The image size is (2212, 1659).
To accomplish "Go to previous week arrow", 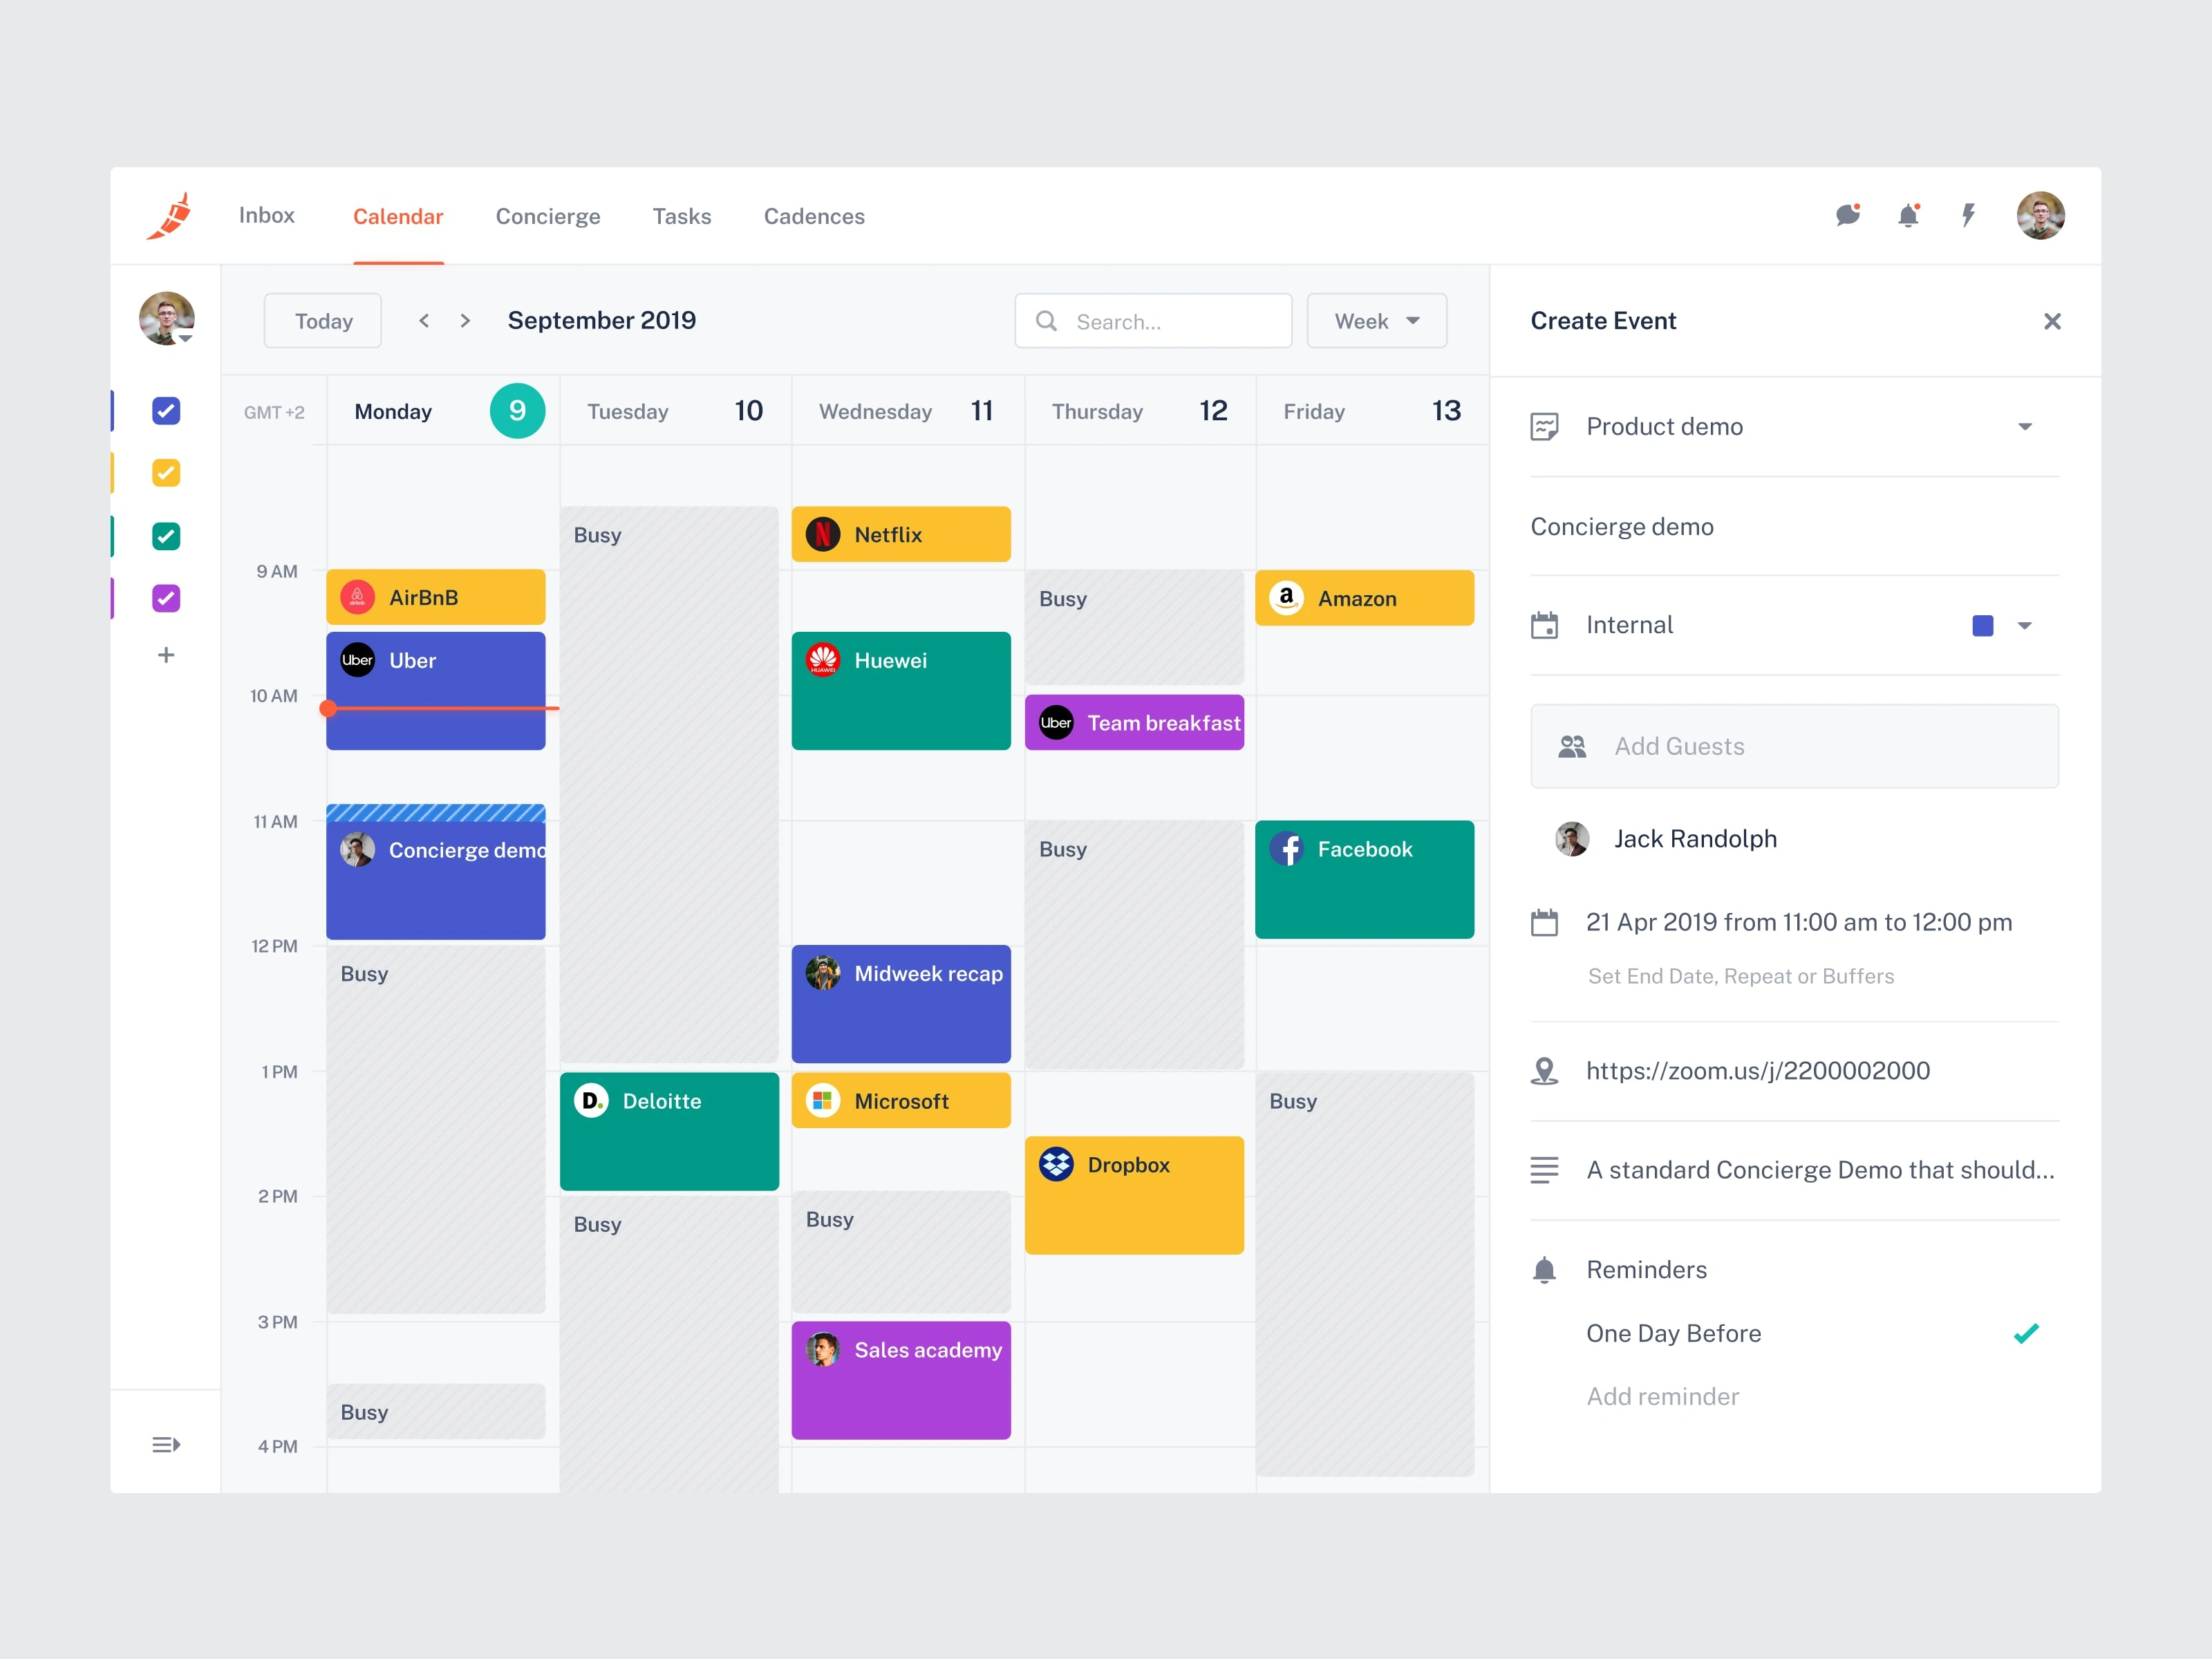I will pos(424,321).
